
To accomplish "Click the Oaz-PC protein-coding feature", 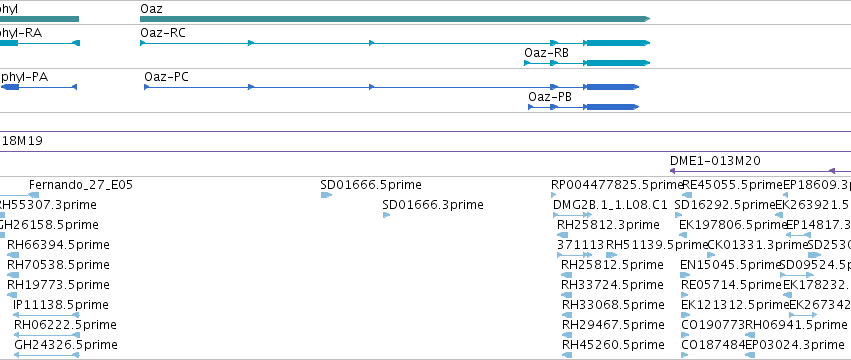I will [391, 87].
